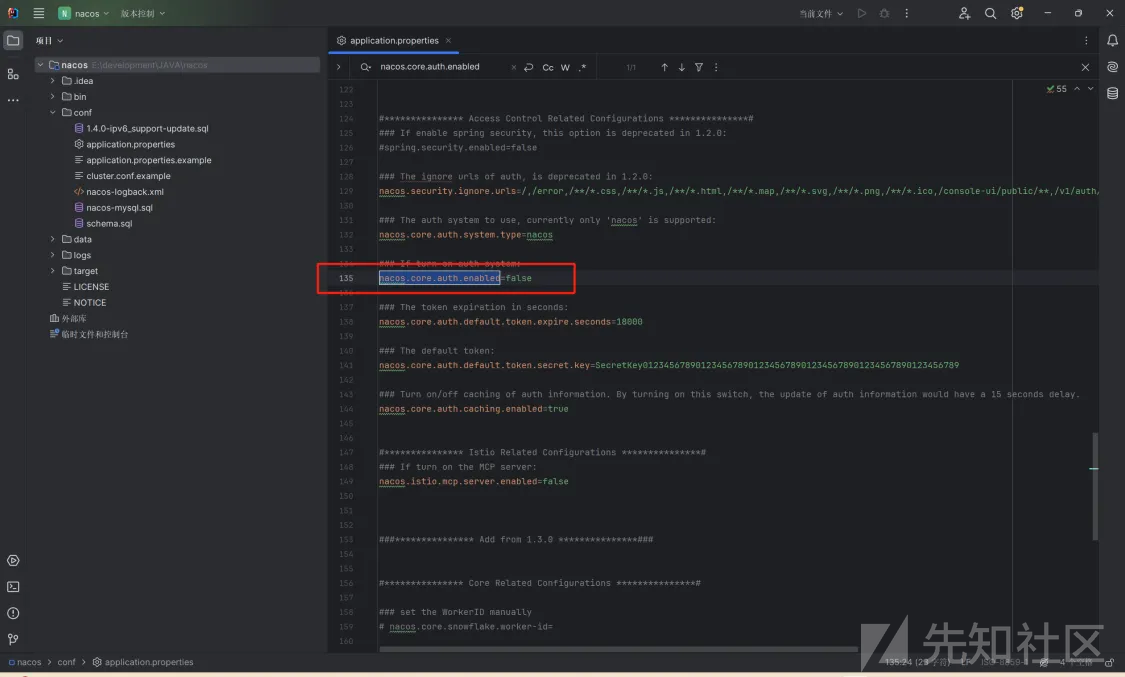Insert new line in search field
Screen dimensions: 1125x677
click(529, 67)
